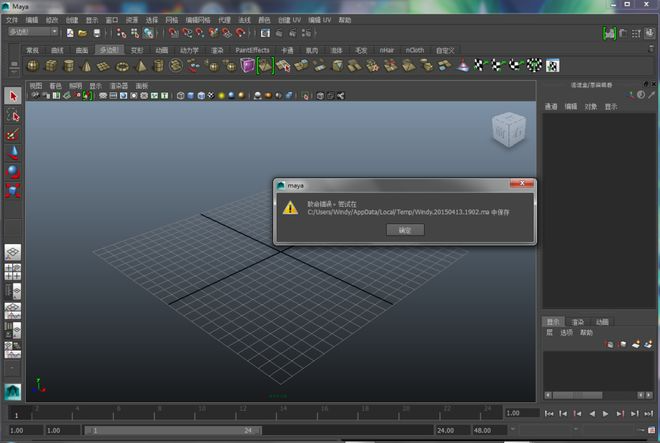Create a polygon cone from shelf
Viewport: 660px width, 443px height.
[x=86, y=66]
